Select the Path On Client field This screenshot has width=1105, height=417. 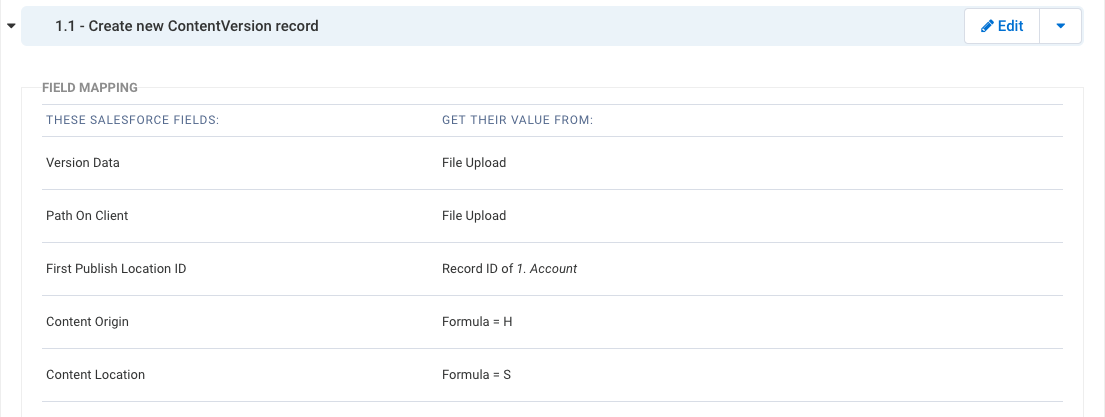click(87, 216)
